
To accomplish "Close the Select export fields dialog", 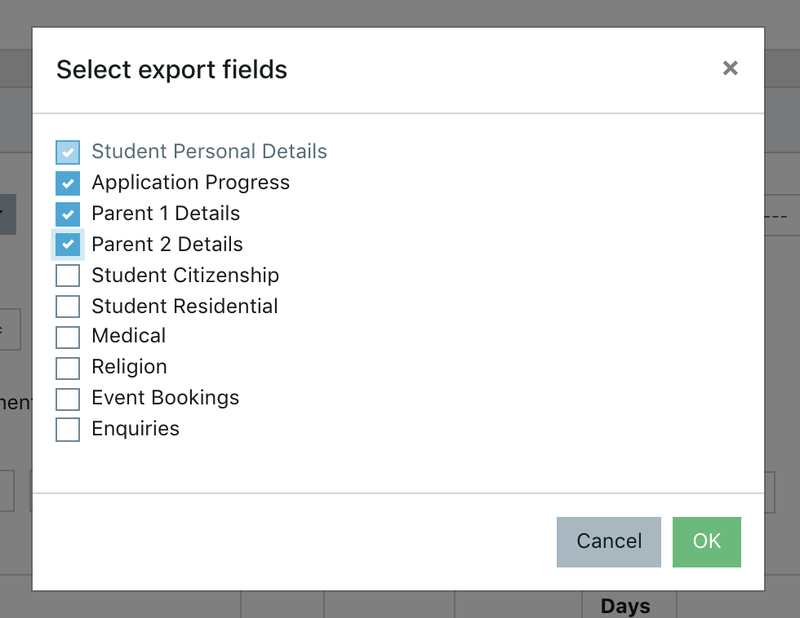I will point(730,68).
